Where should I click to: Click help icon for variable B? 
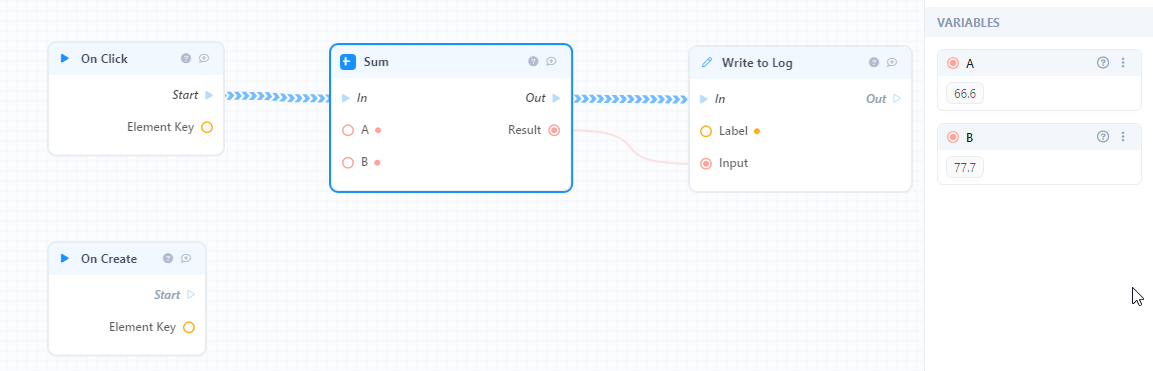tap(1102, 137)
